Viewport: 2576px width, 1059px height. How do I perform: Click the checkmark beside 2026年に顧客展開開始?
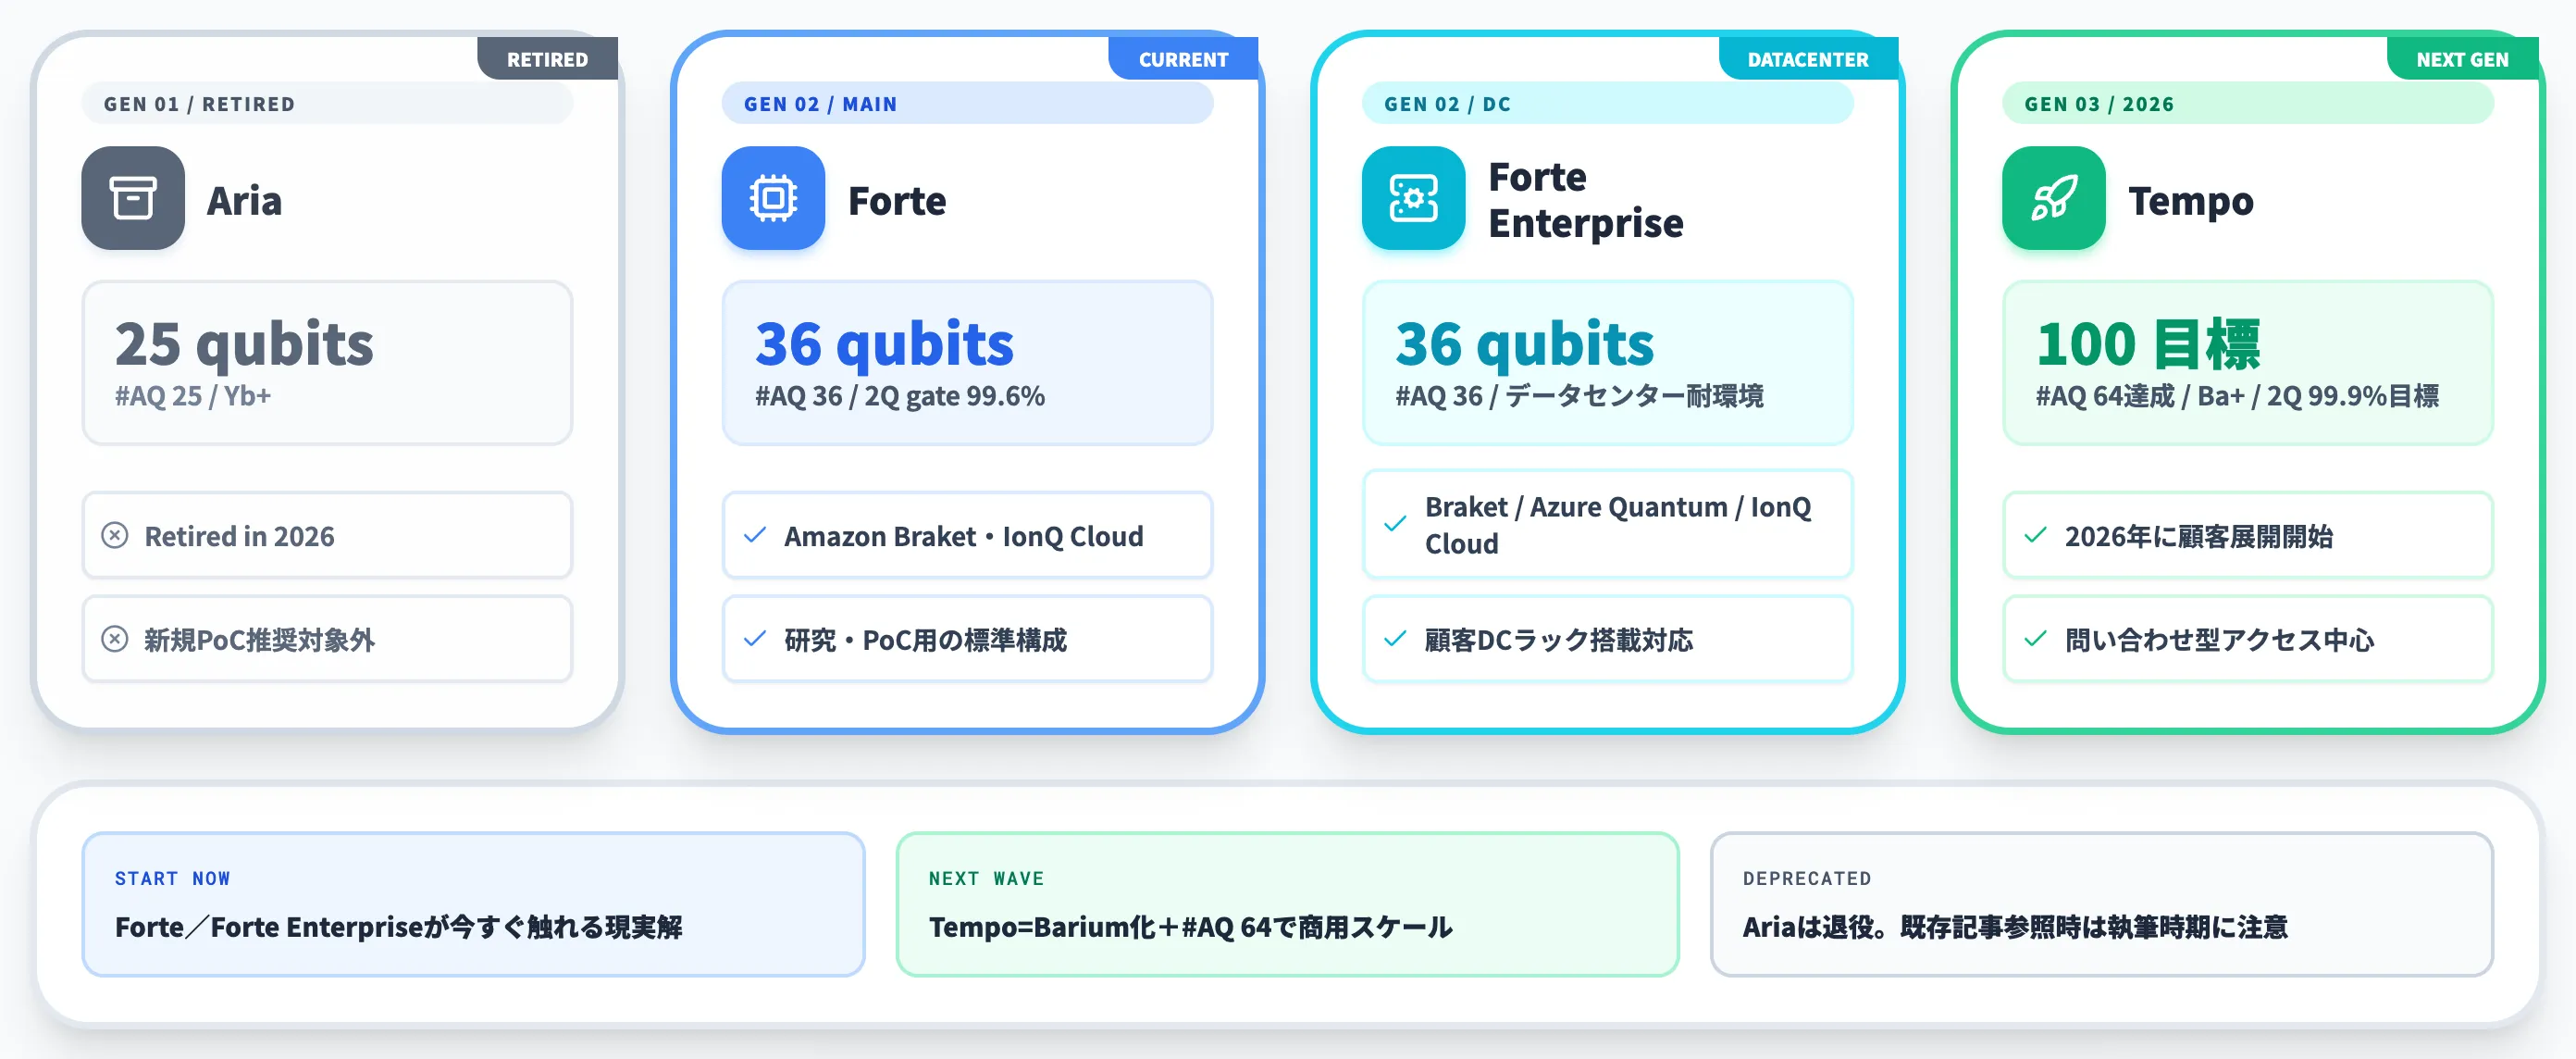pyautogui.click(x=2035, y=535)
